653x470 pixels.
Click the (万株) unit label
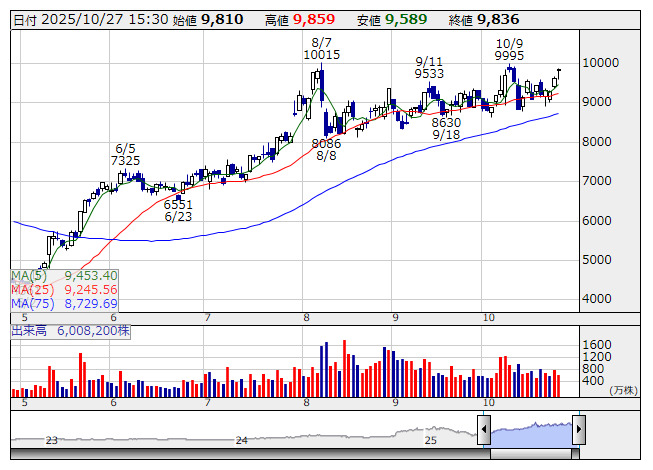[x=623, y=390]
